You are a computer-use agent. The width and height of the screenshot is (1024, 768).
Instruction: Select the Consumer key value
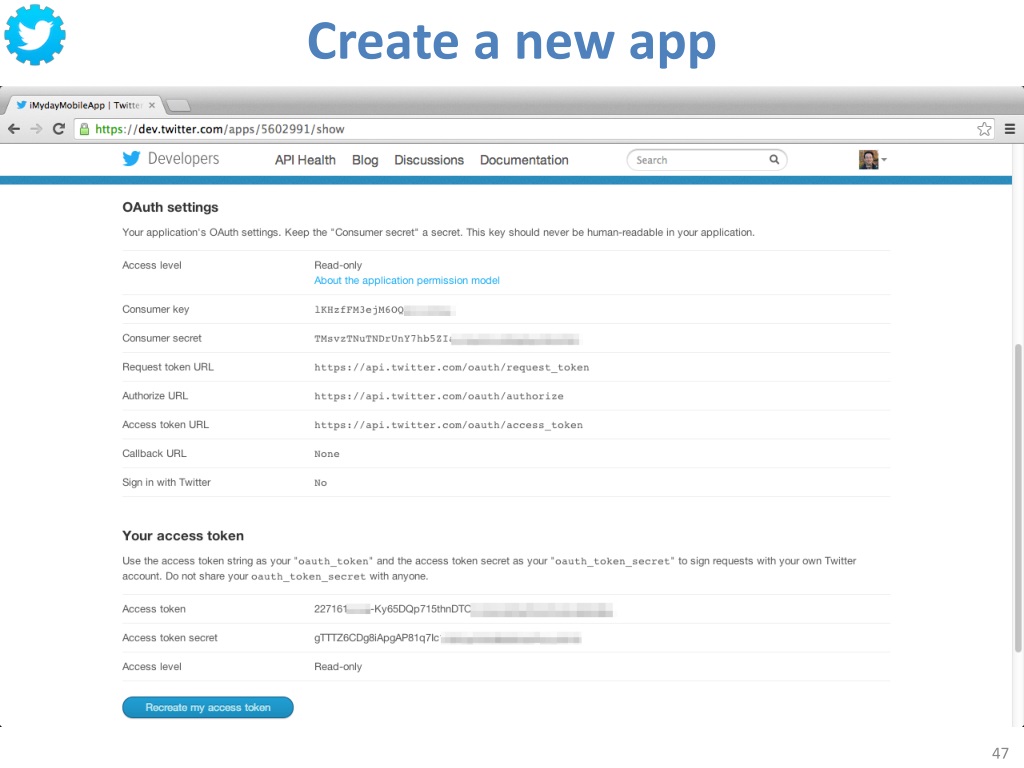coord(384,310)
